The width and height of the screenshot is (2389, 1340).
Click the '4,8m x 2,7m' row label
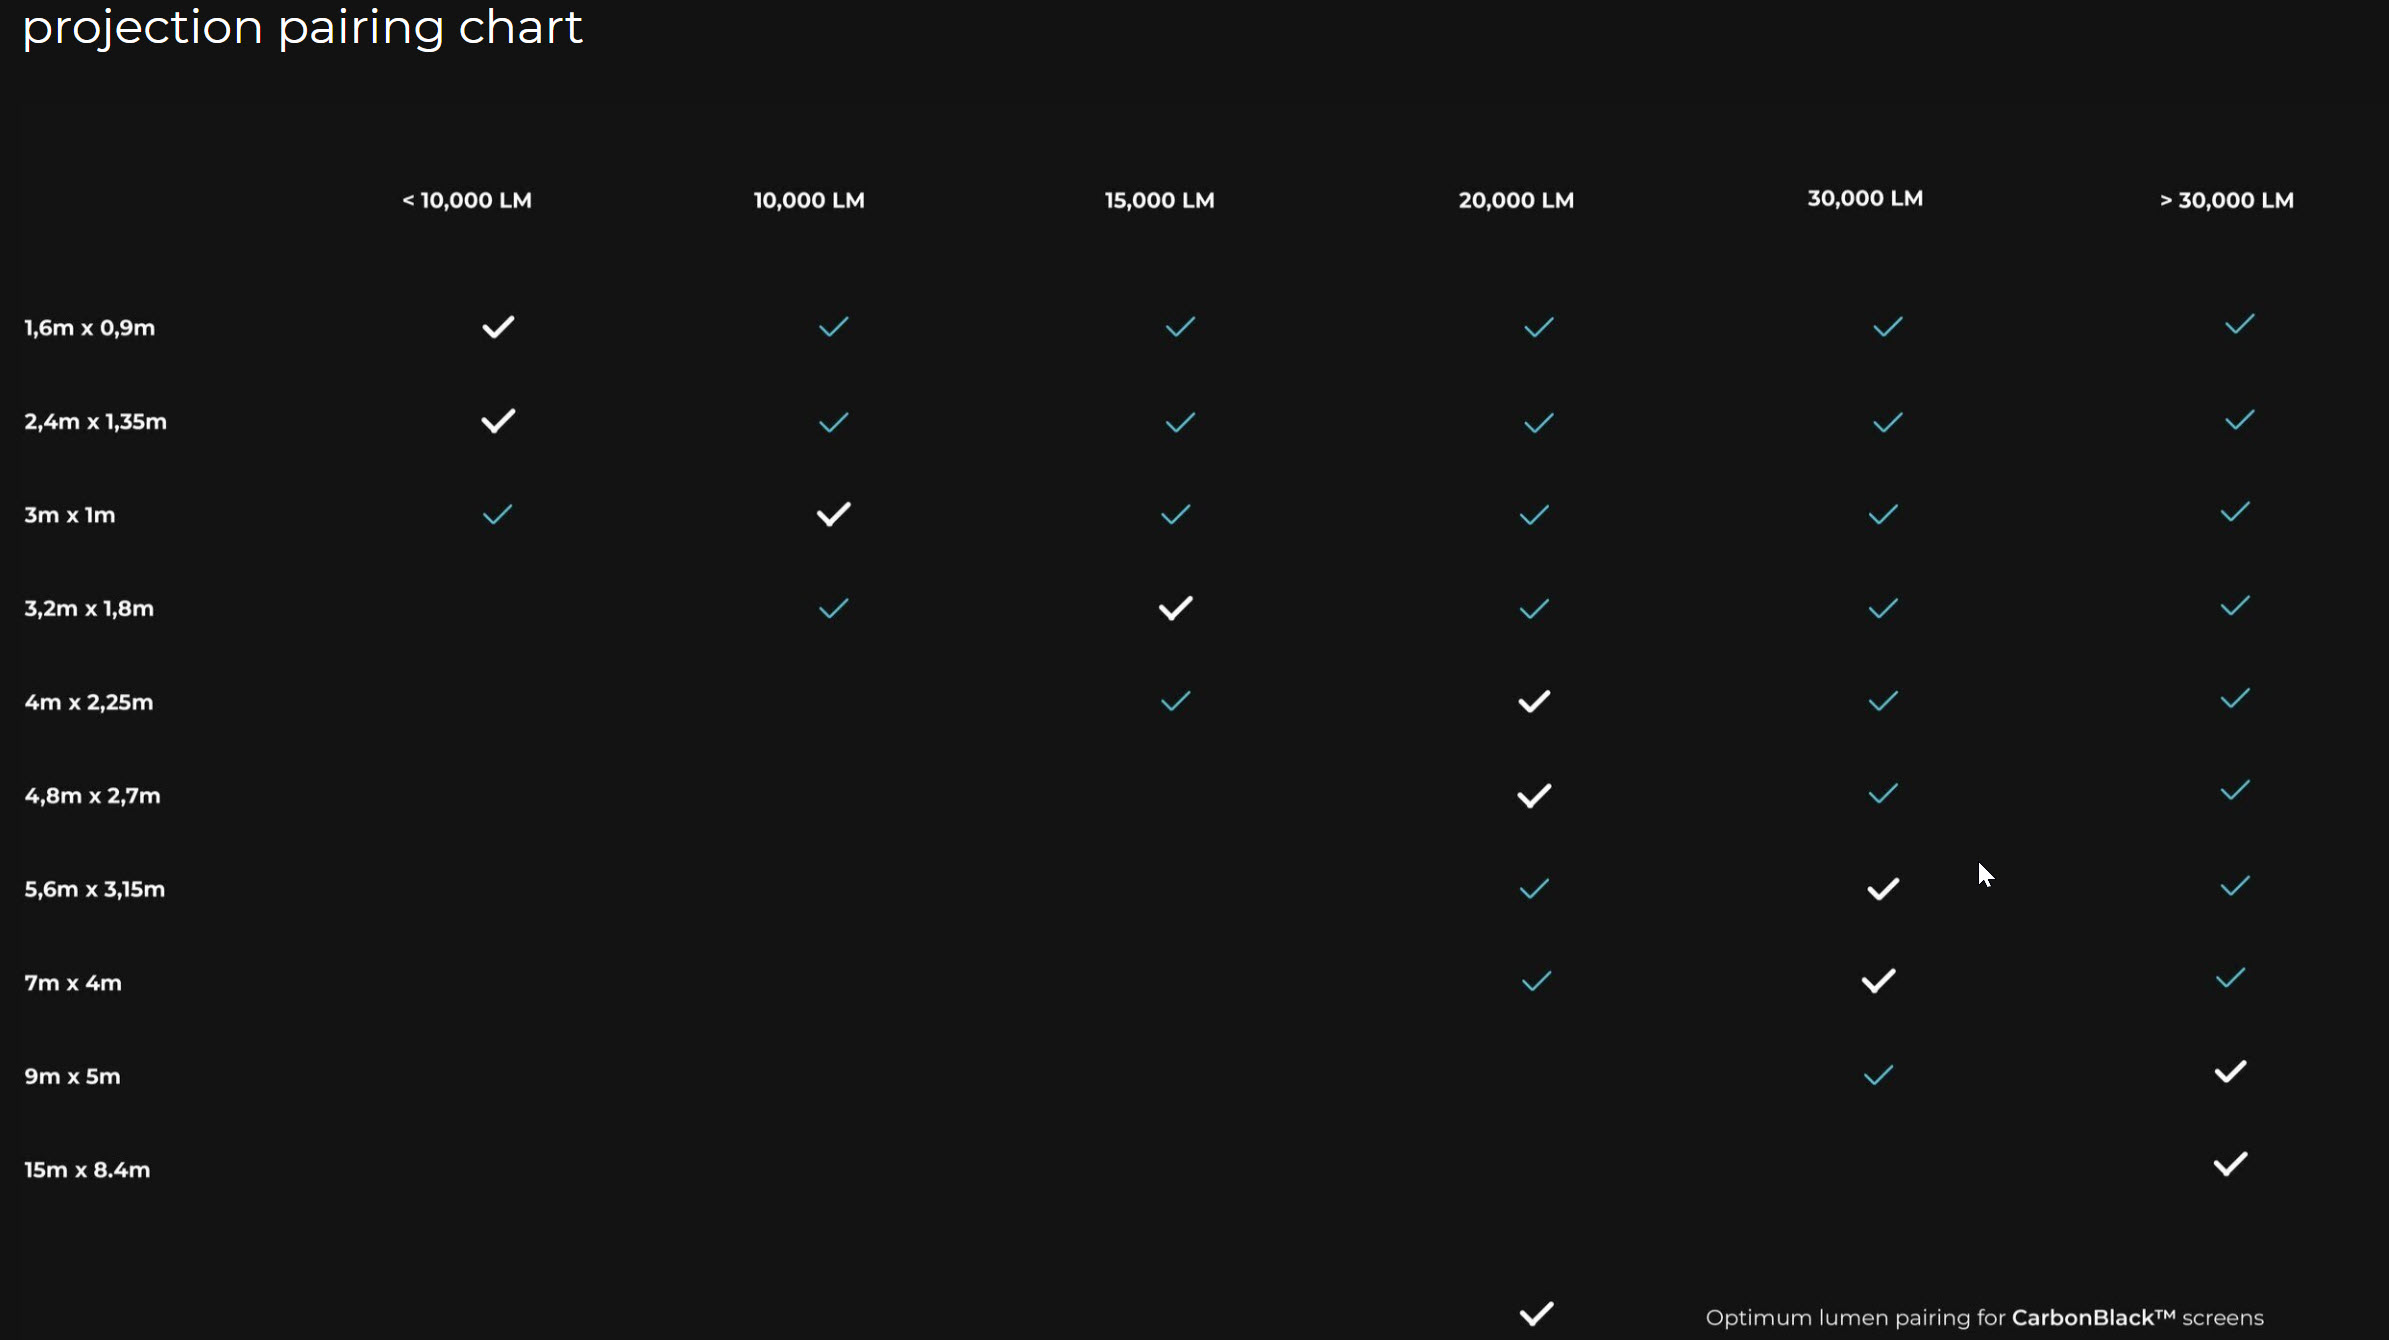click(92, 796)
